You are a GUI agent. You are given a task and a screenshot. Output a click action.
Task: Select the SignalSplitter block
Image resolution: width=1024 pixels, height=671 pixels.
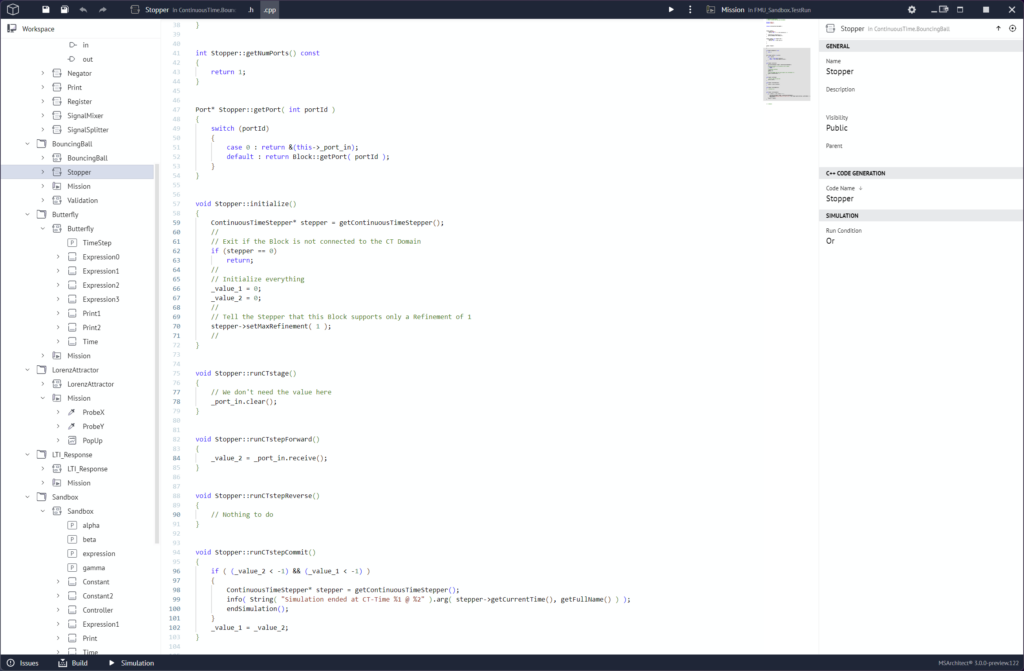tap(88, 129)
